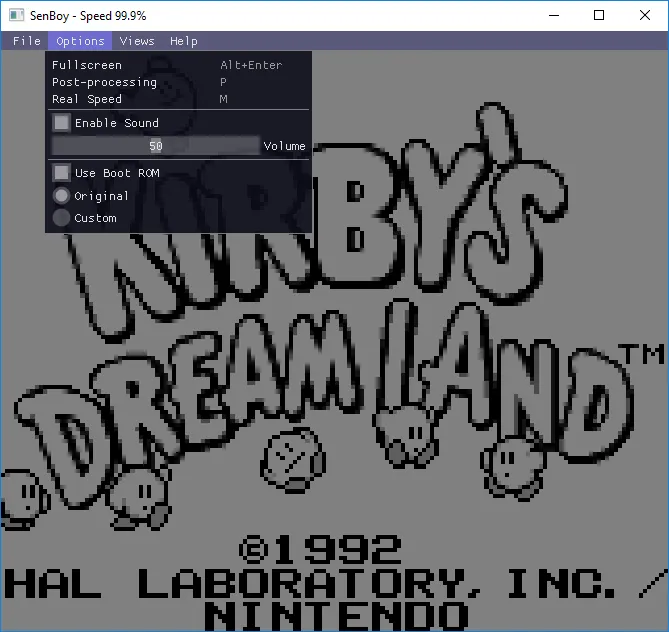Select the Original radio button
The width and height of the screenshot is (669, 632).
tap(61, 195)
